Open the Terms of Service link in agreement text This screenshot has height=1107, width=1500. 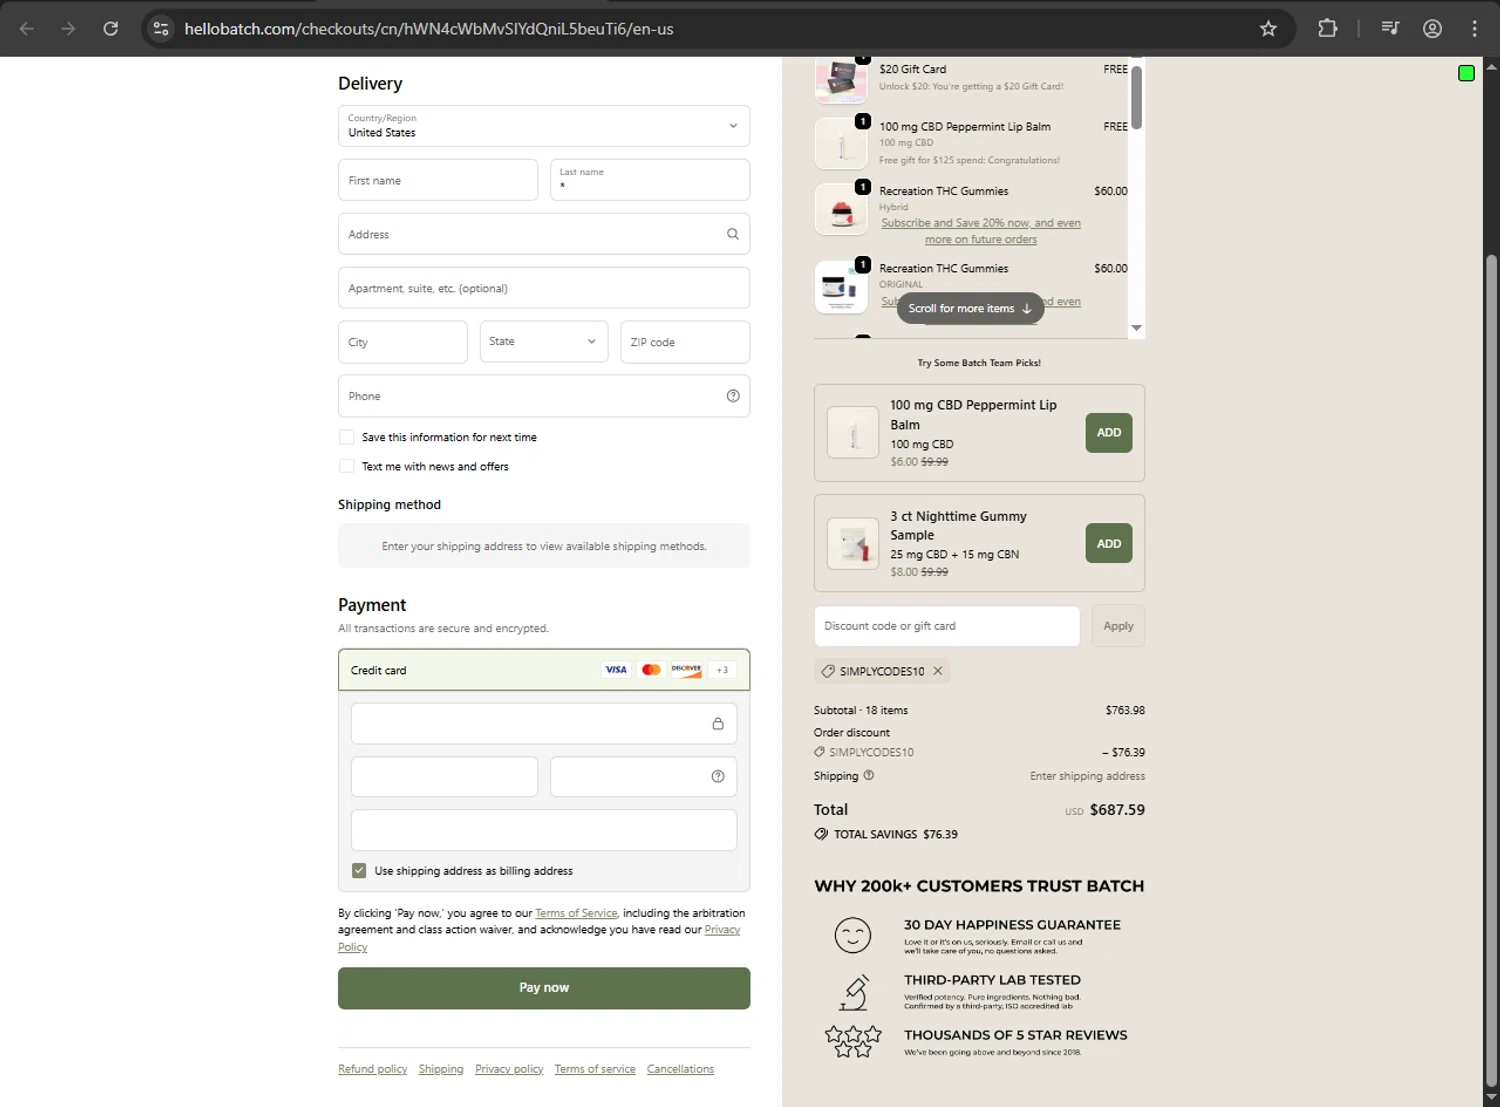pos(576,913)
